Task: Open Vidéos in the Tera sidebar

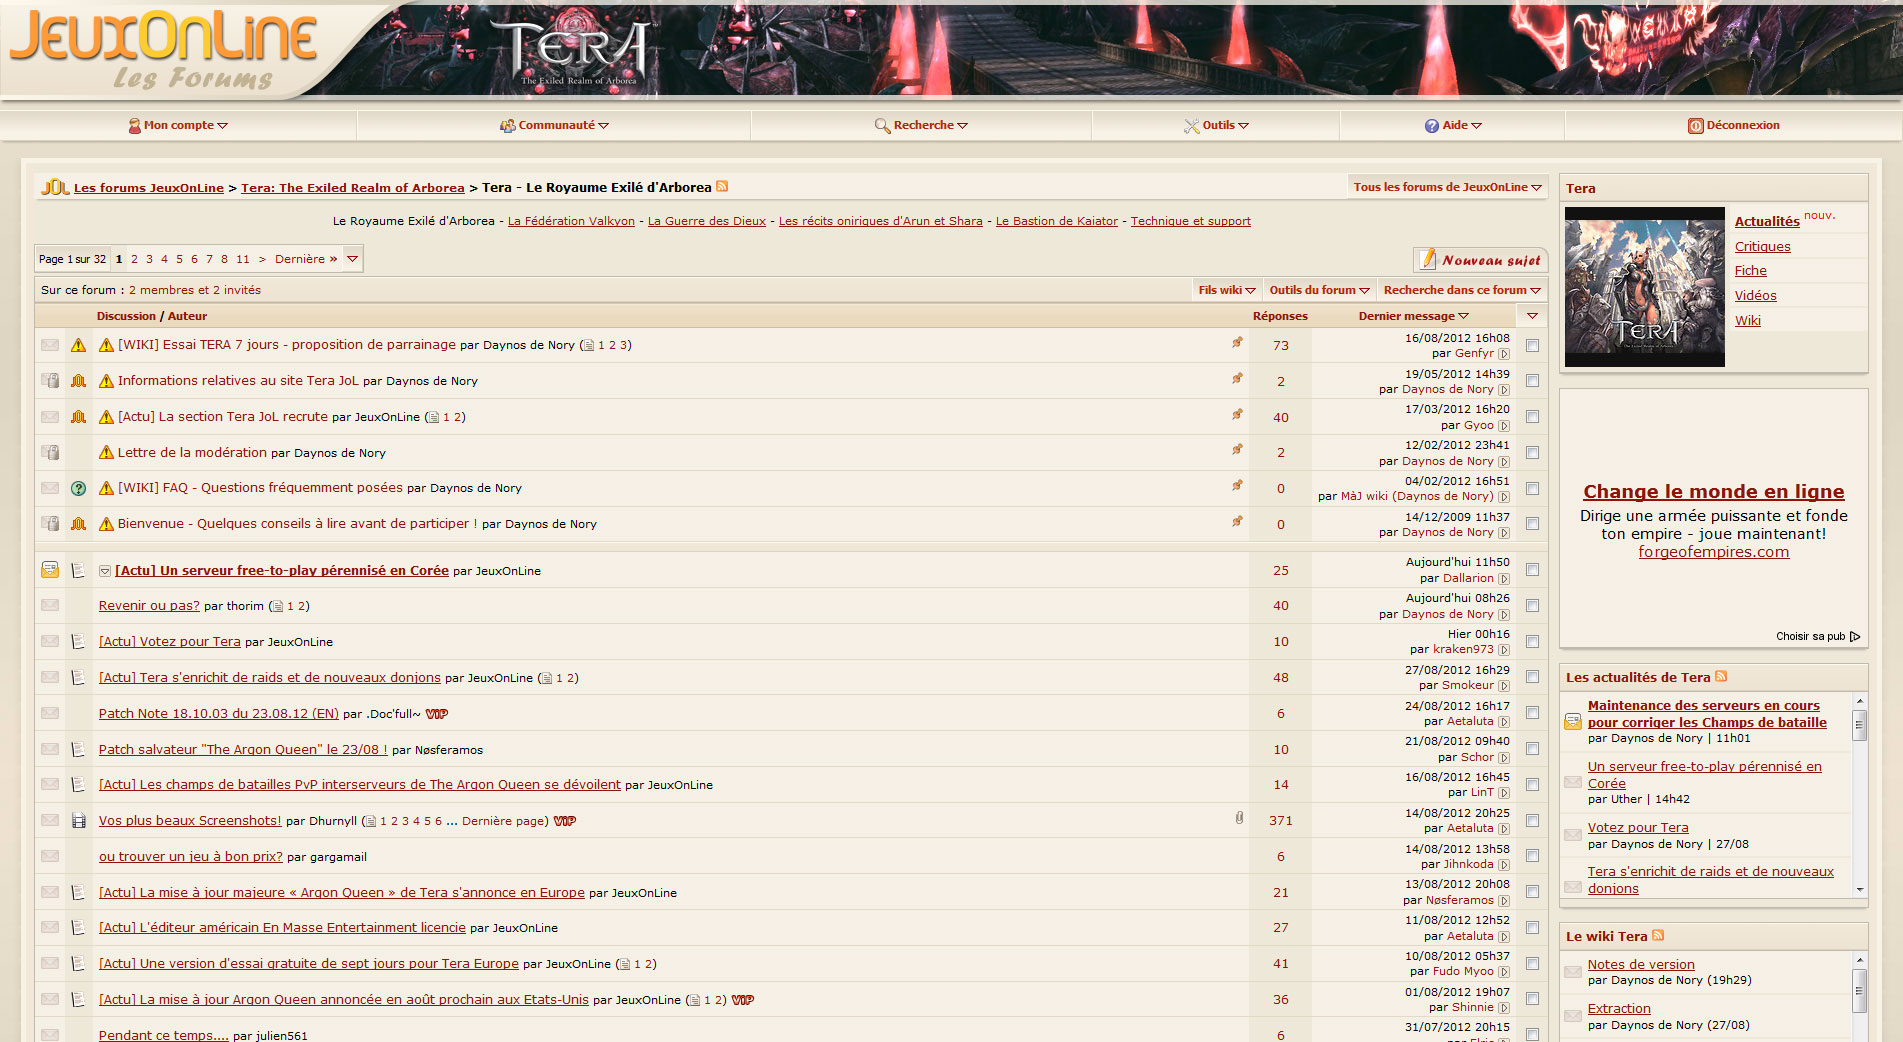Action: 1755,295
